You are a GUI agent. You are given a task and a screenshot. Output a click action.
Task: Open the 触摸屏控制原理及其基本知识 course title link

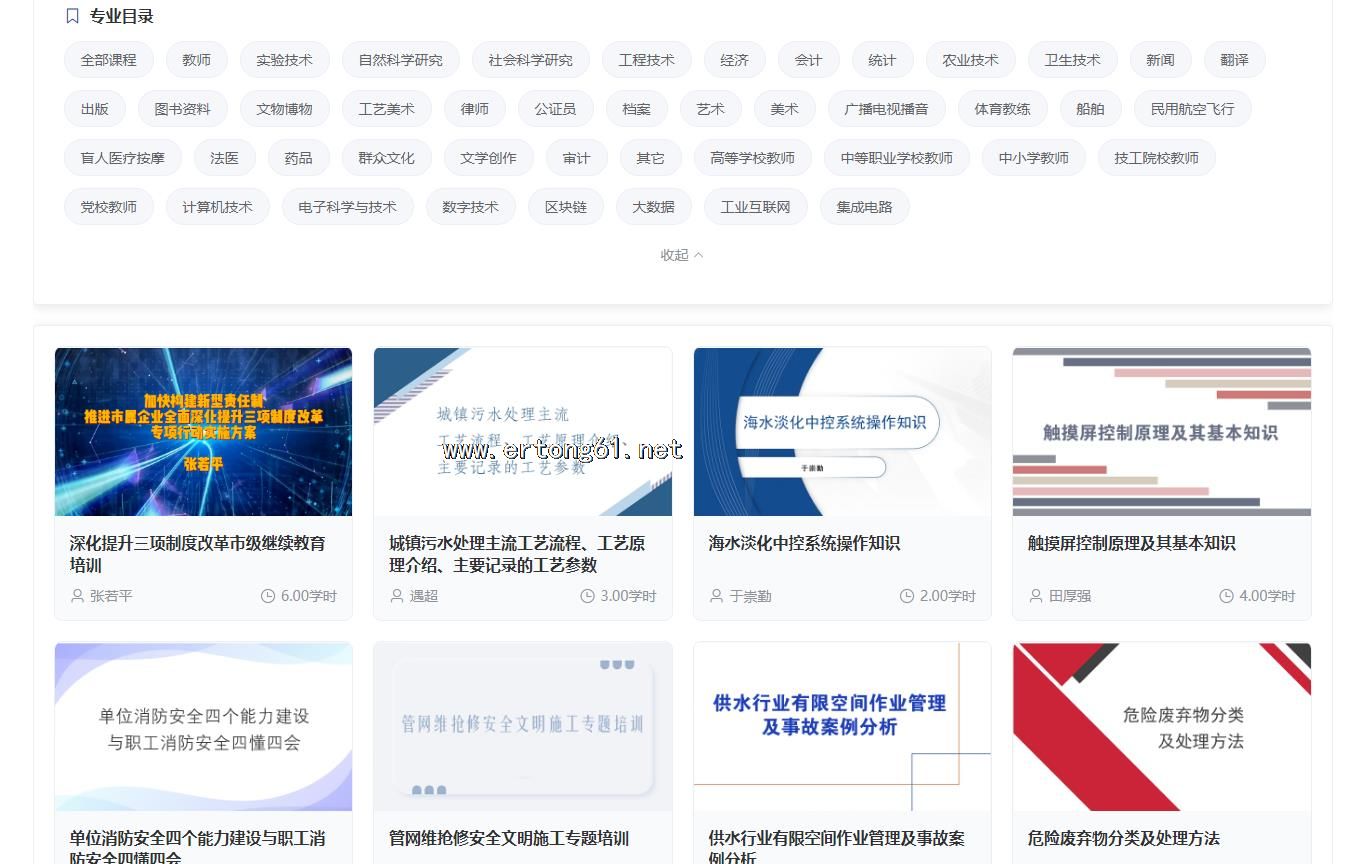click(x=1131, y=543)
